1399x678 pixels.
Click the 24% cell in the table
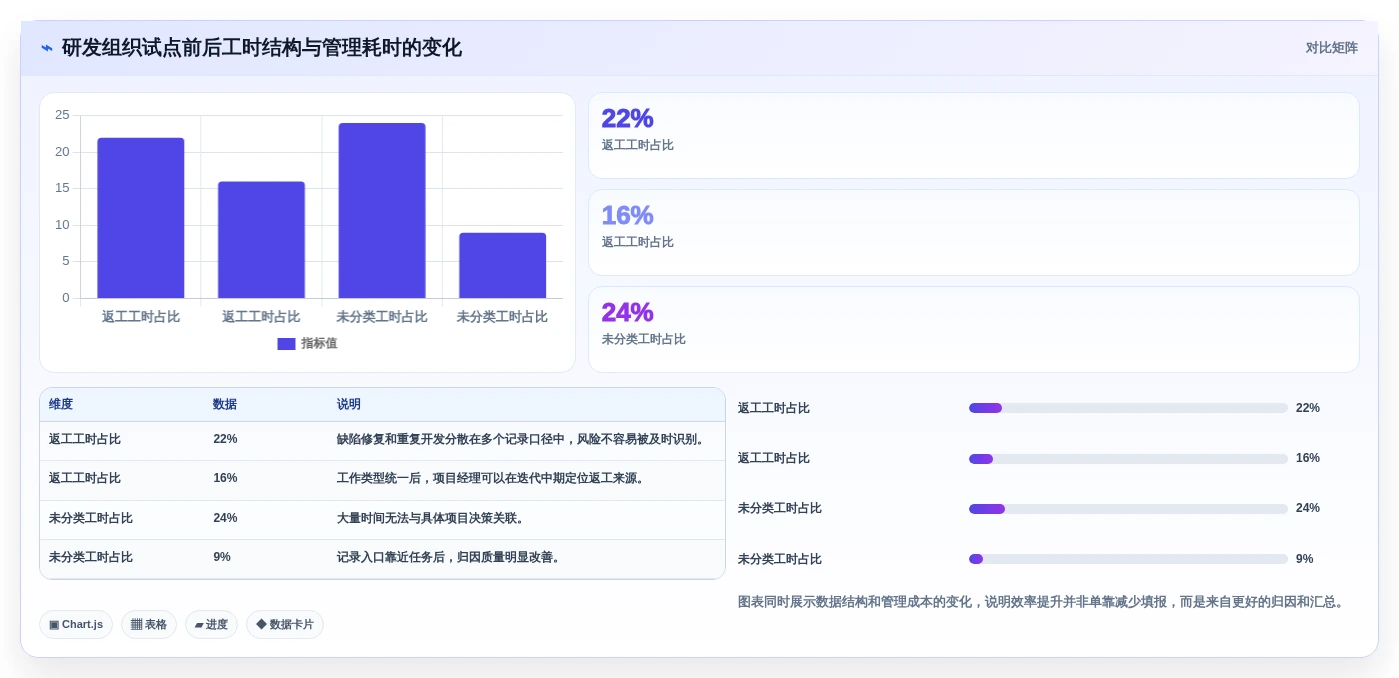point(225,519)
